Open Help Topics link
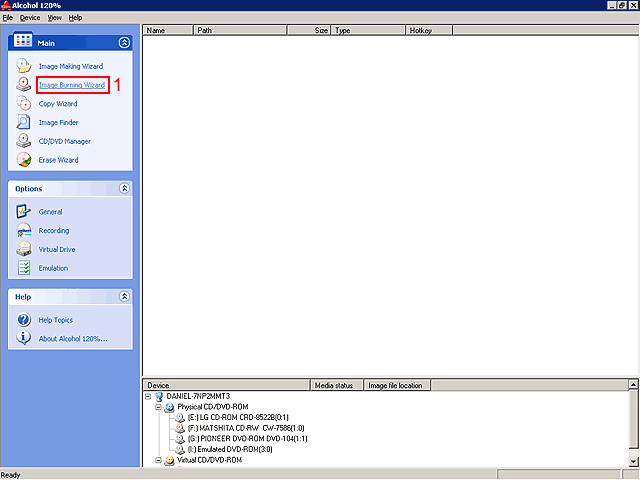The height and width of the screenshot is (480, 640). click(x=56, y=320)
